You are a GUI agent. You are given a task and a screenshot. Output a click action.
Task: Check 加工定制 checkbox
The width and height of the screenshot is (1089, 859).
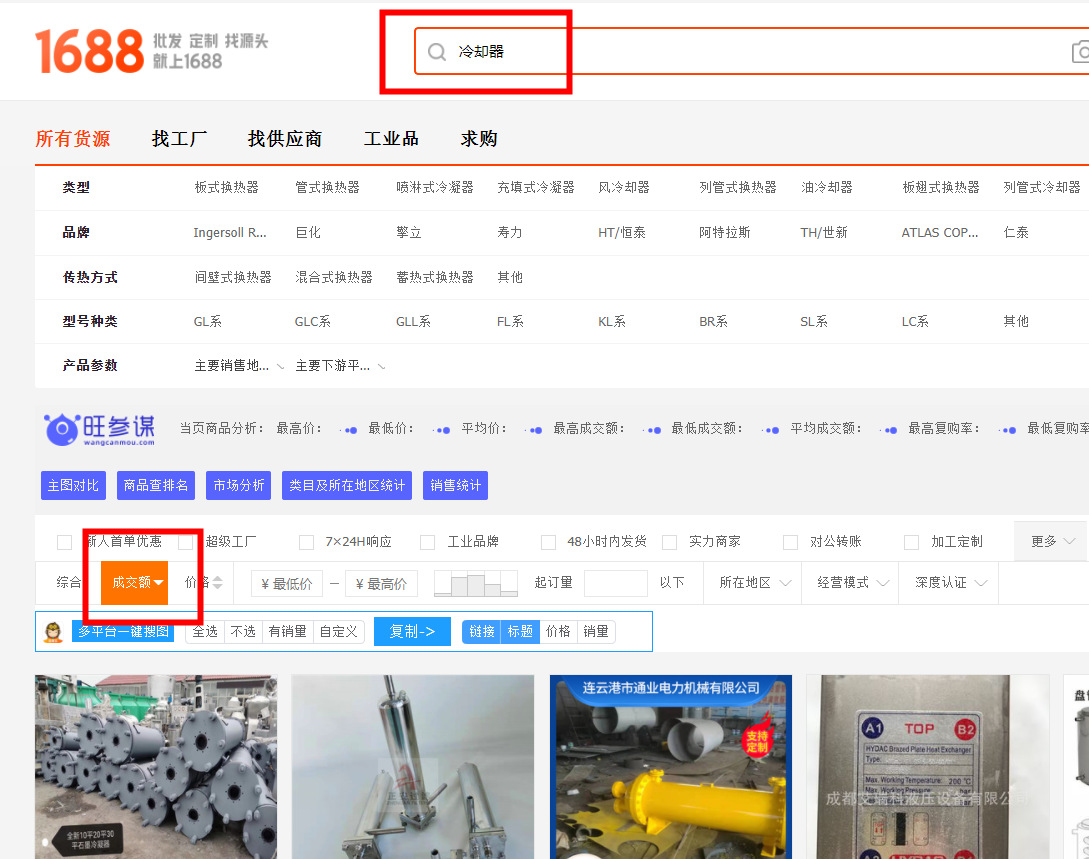[x=912, y=542]
